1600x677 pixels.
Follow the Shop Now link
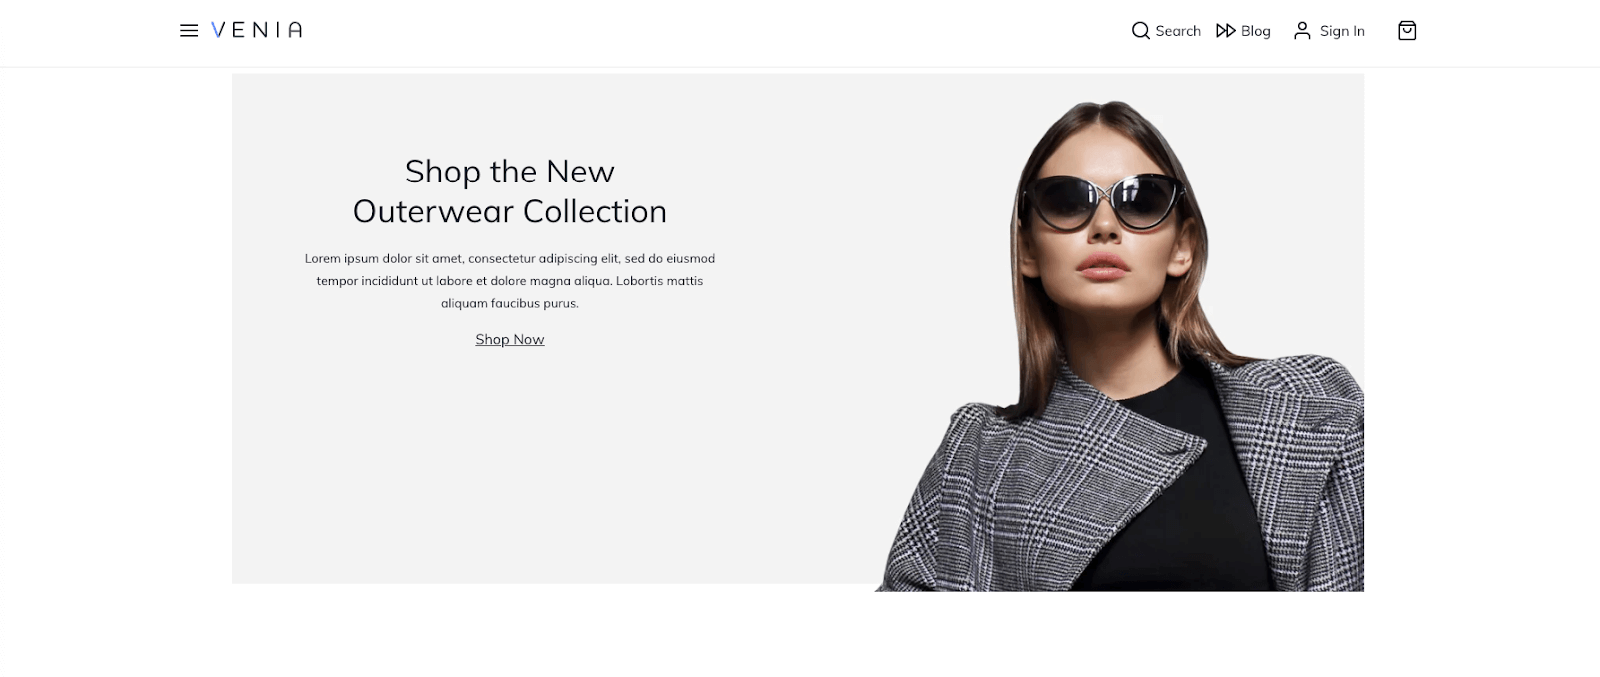[510, 339]
